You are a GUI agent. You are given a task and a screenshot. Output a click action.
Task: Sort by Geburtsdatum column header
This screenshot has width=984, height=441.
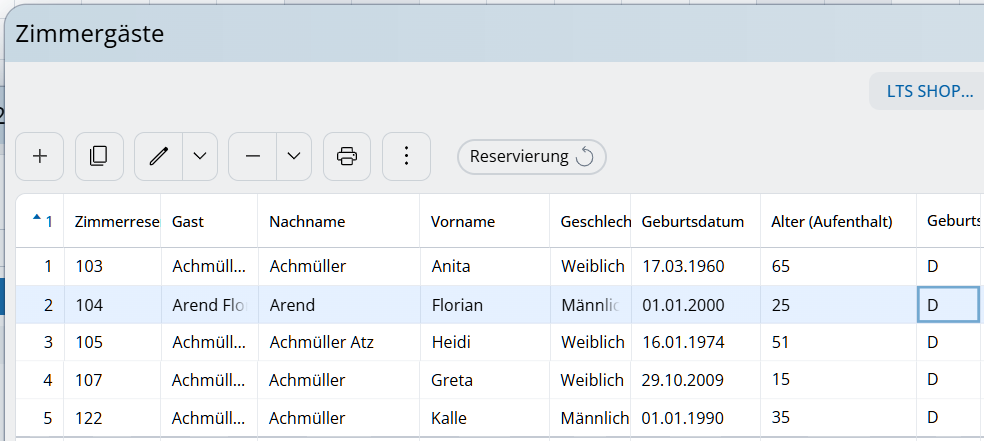(692, 222)
